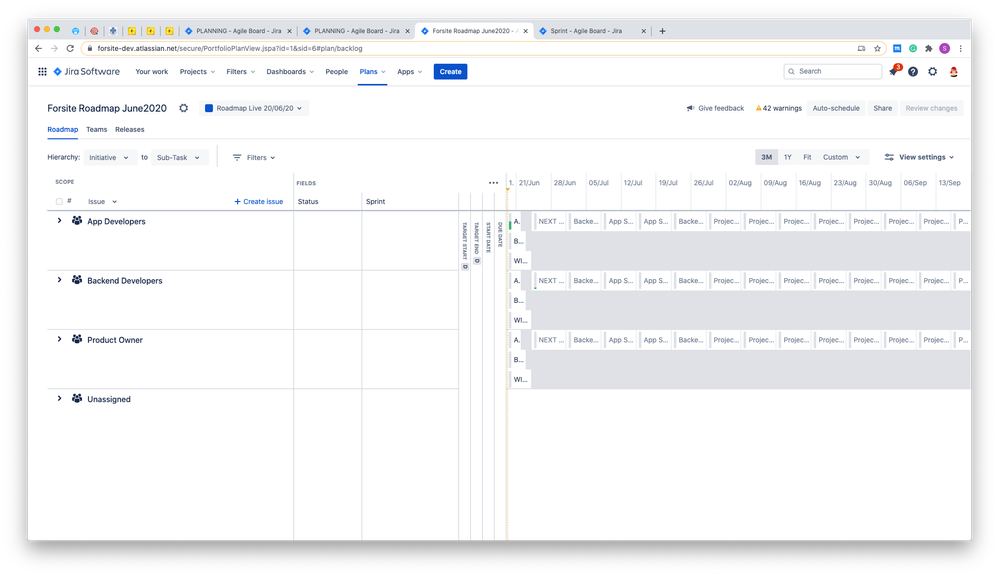
Task: Select the Fit timeframe button
Action: (x=807, y=157)
